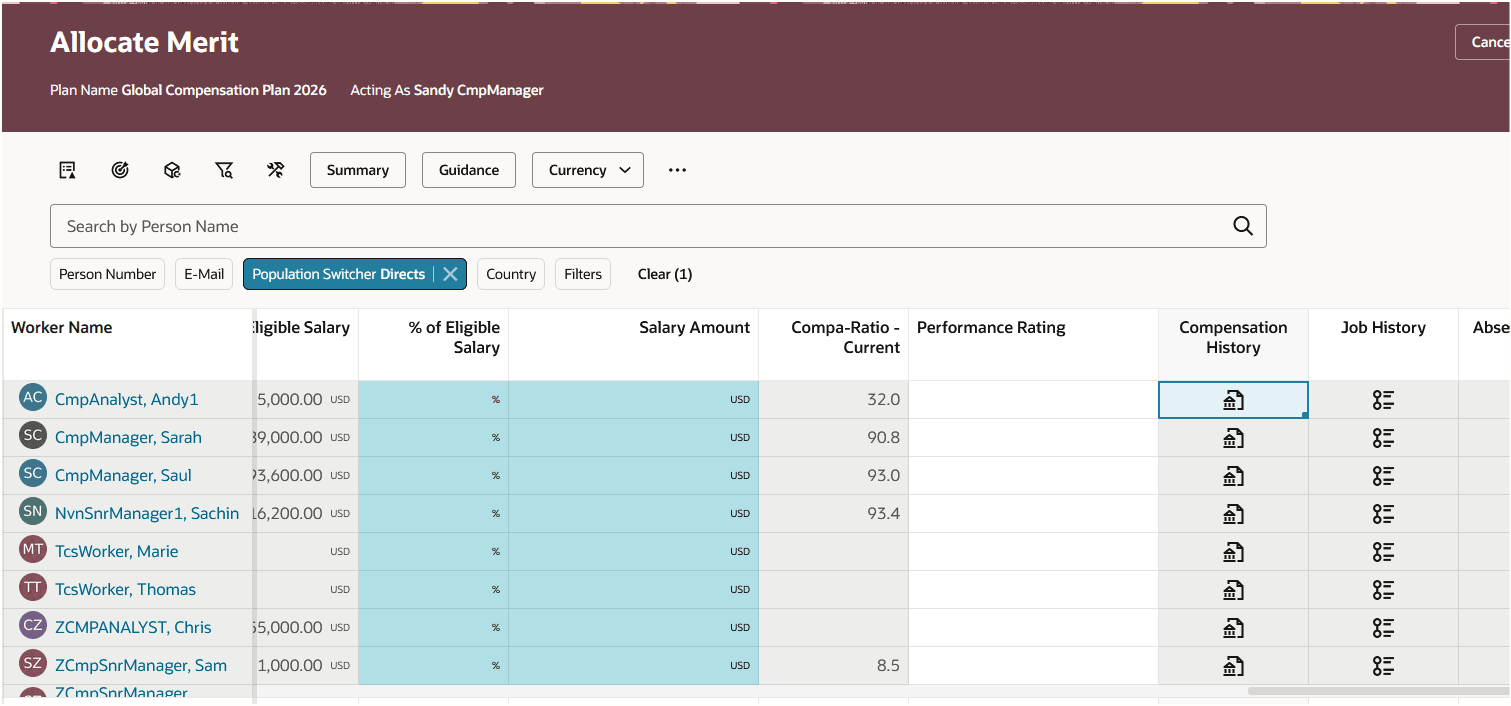Open worker link CmpAnalyst, Andy1

(127, 400)
